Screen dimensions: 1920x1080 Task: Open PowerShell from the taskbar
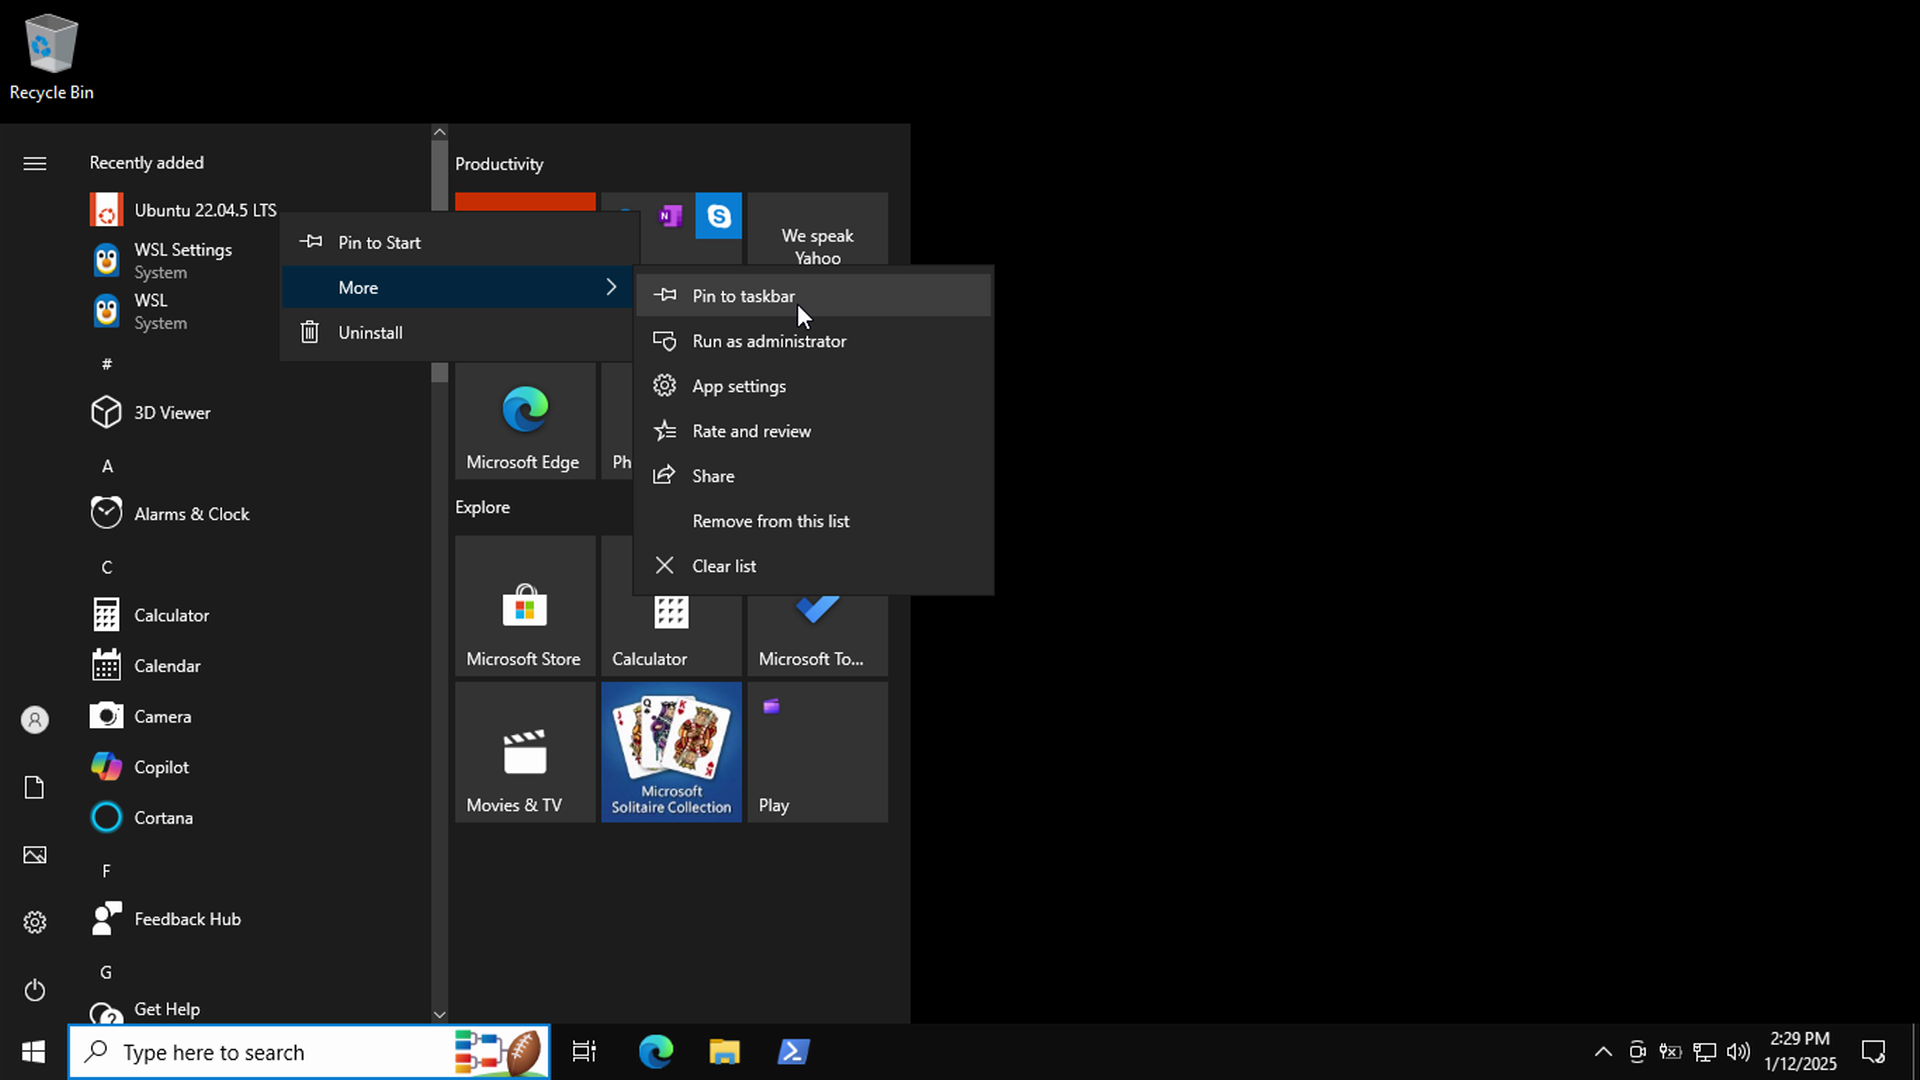tap(793, 1052)
